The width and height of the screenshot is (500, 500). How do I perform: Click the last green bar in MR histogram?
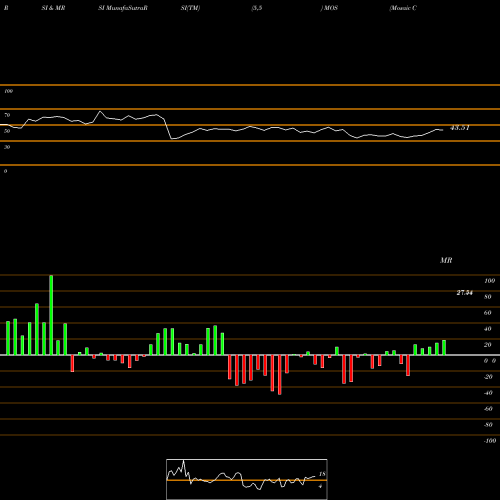pos(444,348)
